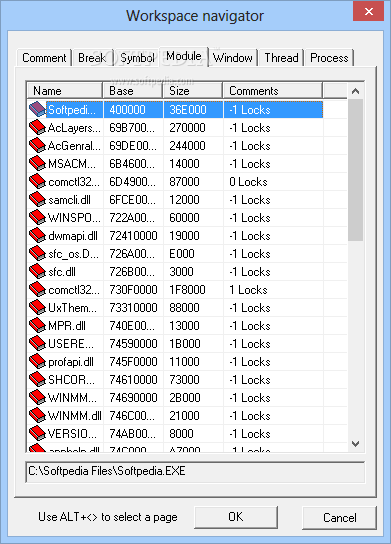The image size is (391, 544).
Task: Click the red book icon beside VERSIO...
Action: (x=37, y=434)
